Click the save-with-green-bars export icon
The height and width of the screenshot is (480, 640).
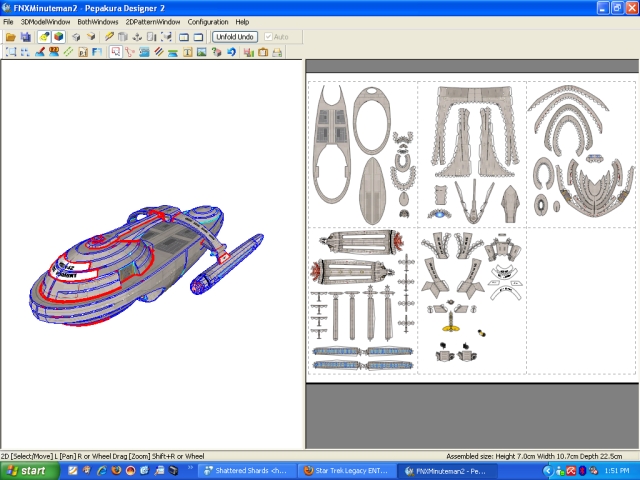[x=249, y=52]
